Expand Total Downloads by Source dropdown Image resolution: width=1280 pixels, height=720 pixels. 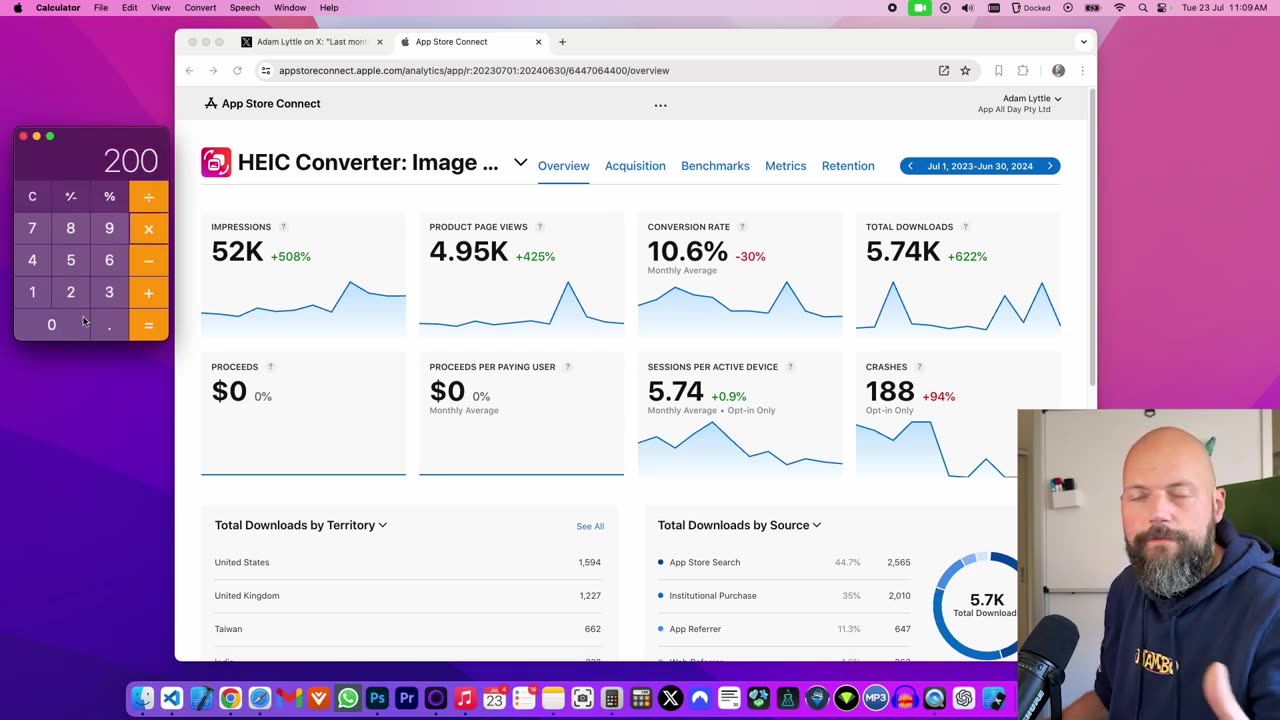tap(739, 525)
